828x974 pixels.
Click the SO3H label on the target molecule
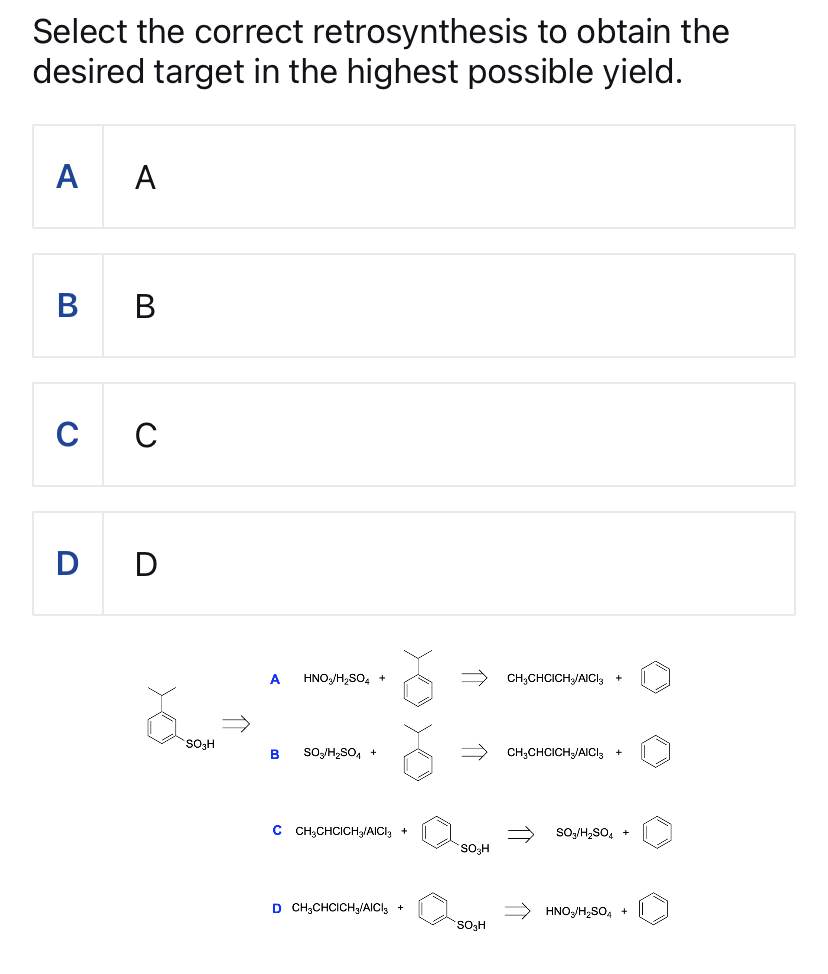198,743
